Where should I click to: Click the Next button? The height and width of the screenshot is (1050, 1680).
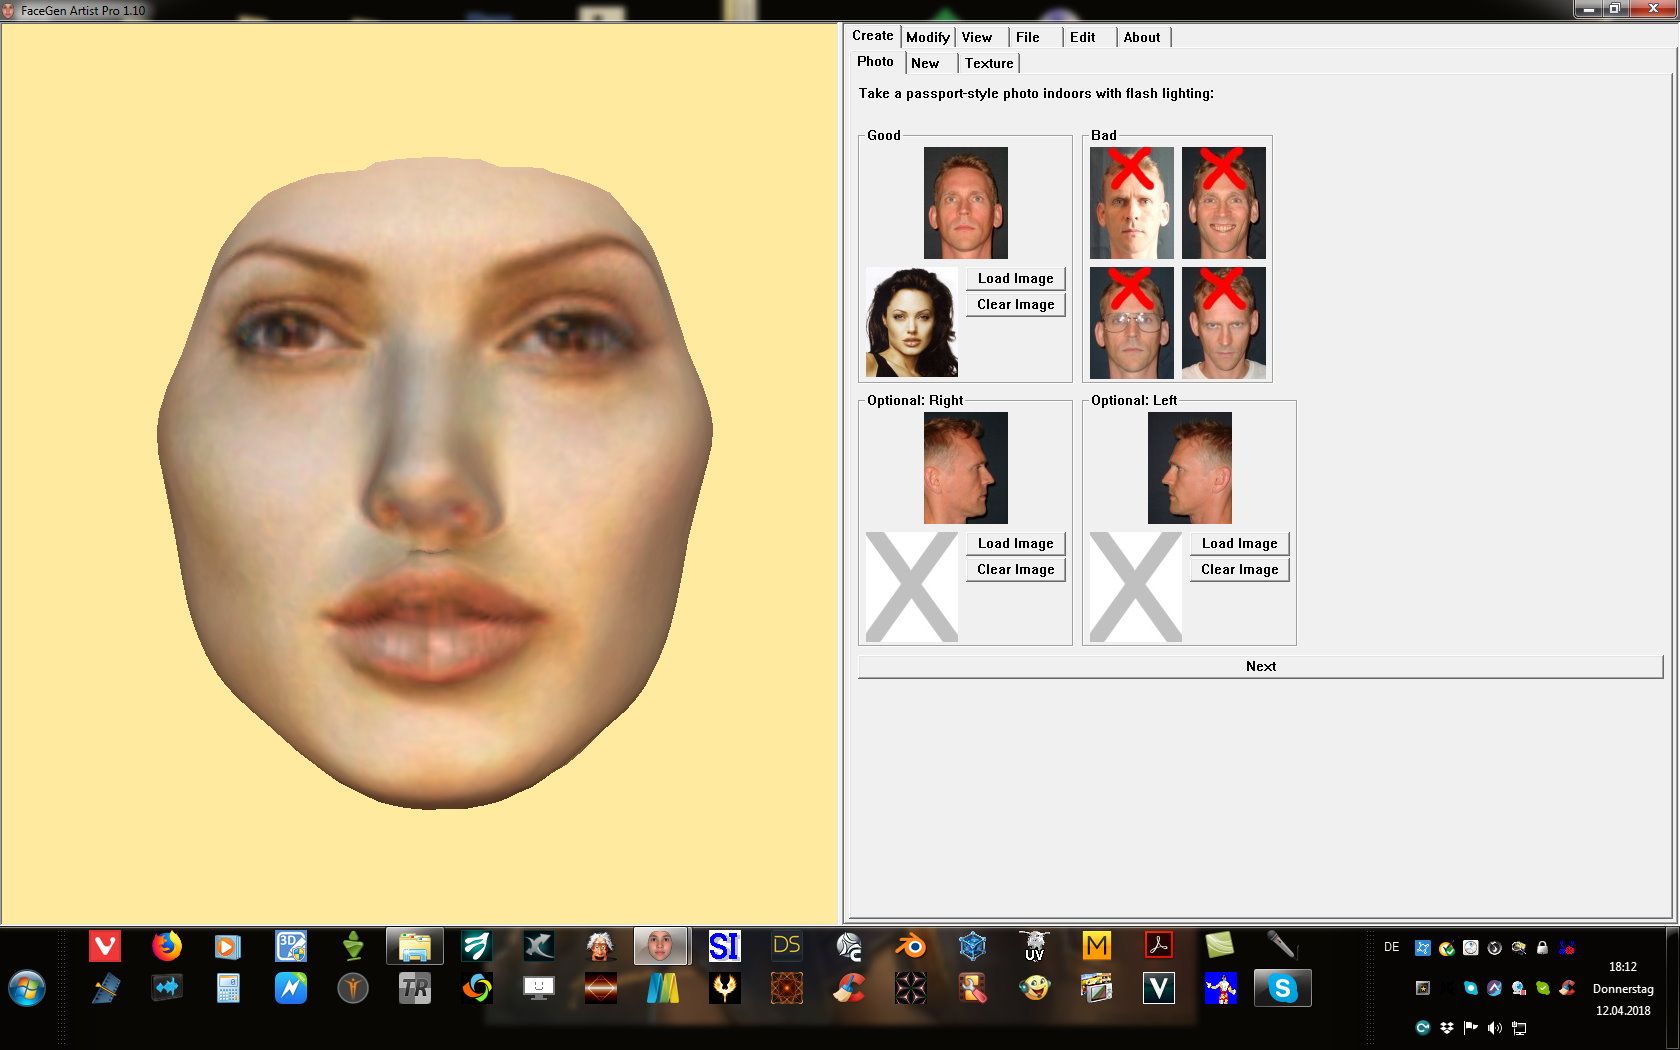tap(1260, 666)
